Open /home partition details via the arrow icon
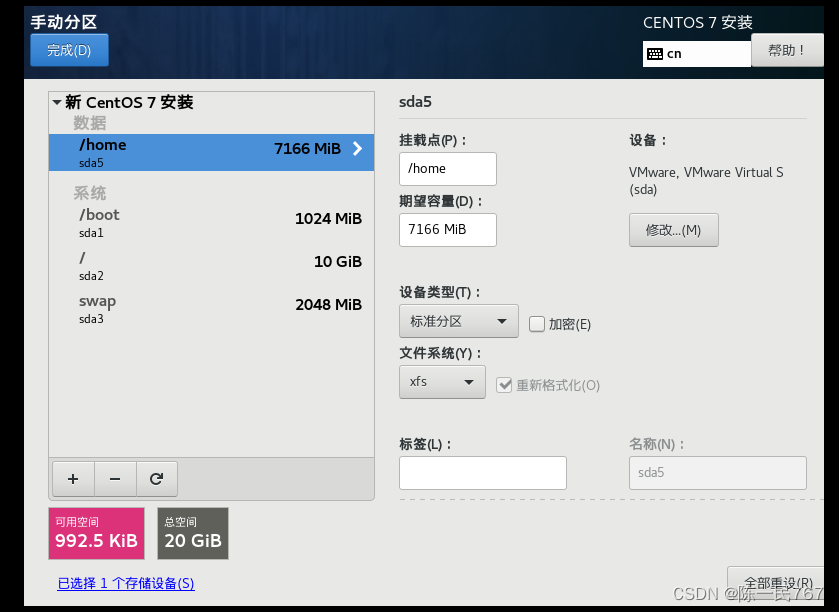The image size is (839, 612). pos(357,148)
